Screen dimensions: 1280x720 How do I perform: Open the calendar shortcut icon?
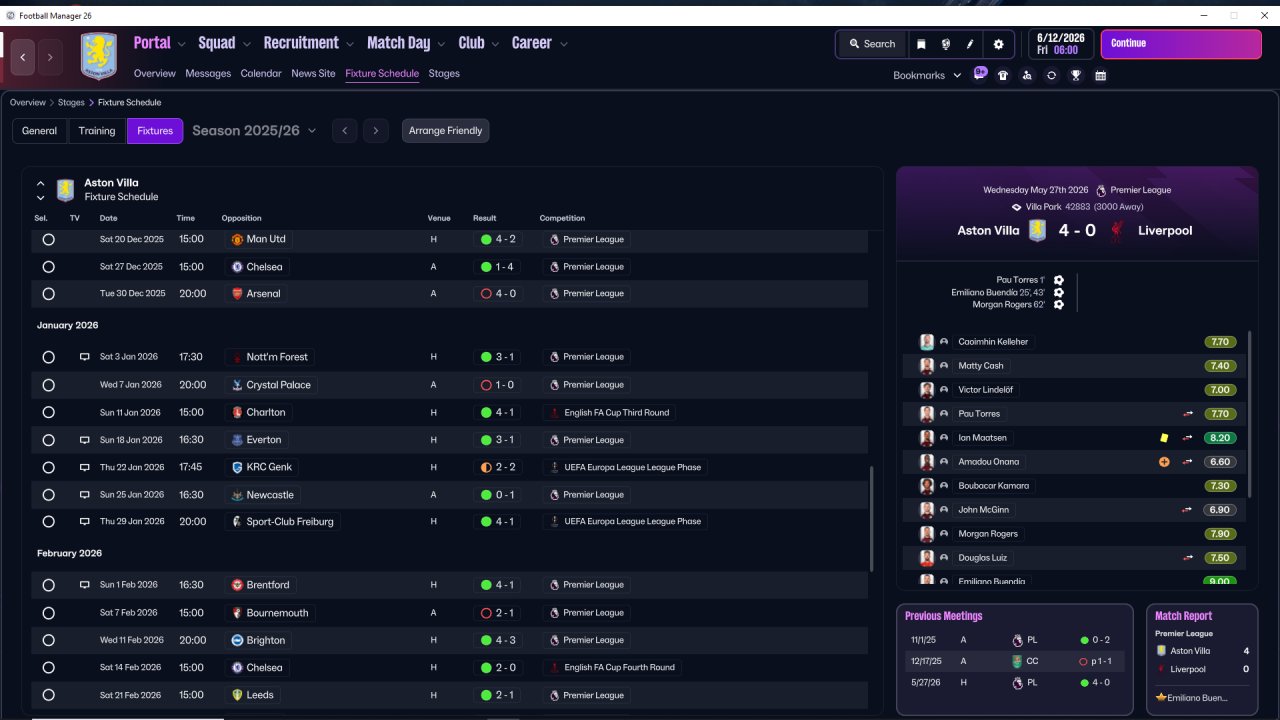[1101, 75]
